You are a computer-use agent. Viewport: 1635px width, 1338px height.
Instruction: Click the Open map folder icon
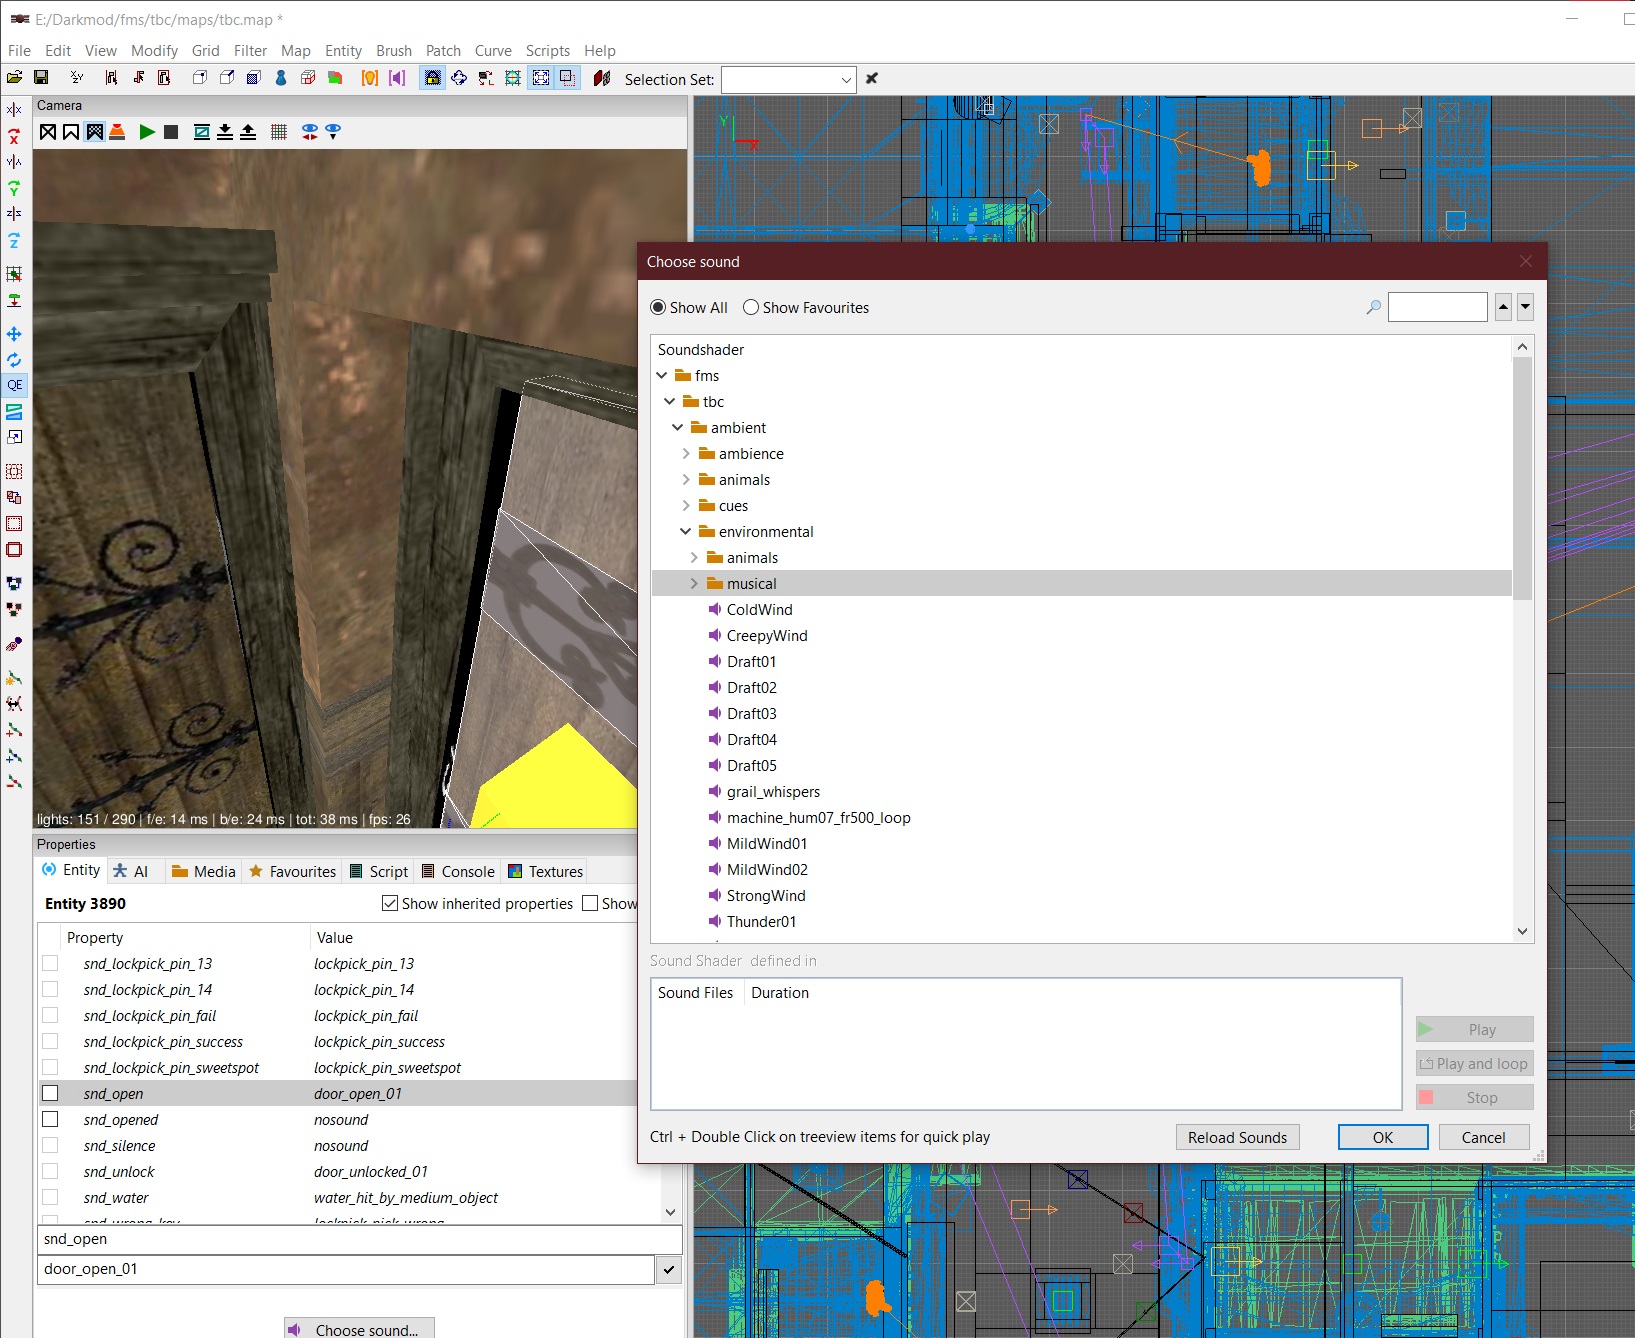(x=15, y=78)
